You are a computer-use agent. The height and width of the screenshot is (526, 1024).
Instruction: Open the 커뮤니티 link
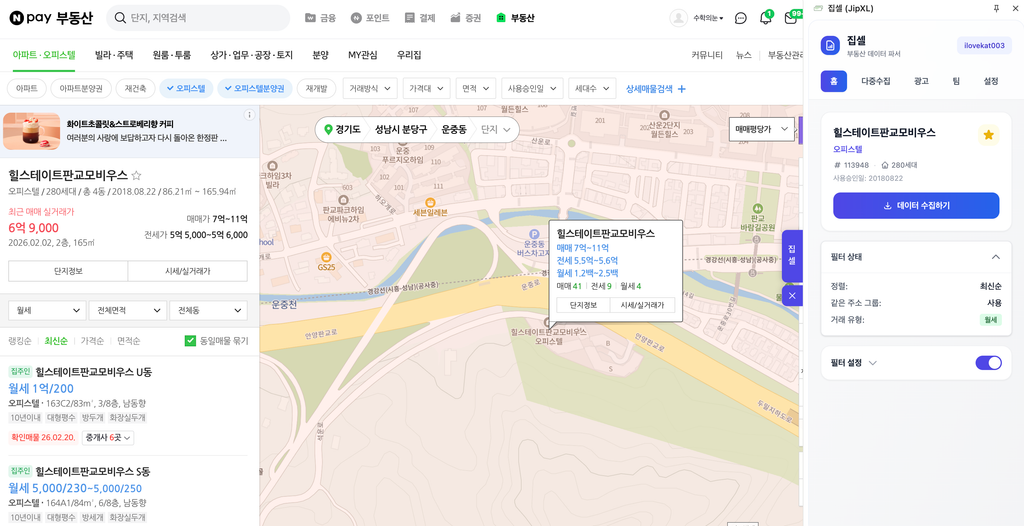tap(707, 55)
